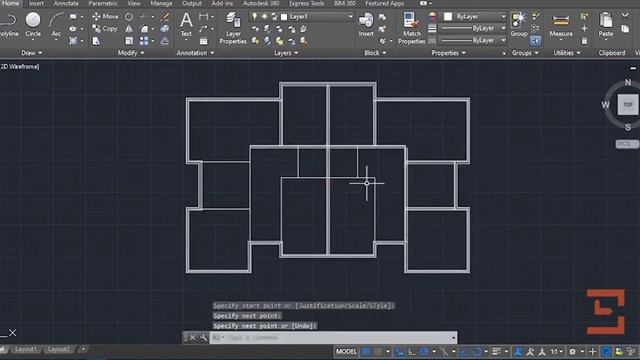Switch to the View ribbon tab
This screenshot has height=360, width=640.
coord(134,3)
